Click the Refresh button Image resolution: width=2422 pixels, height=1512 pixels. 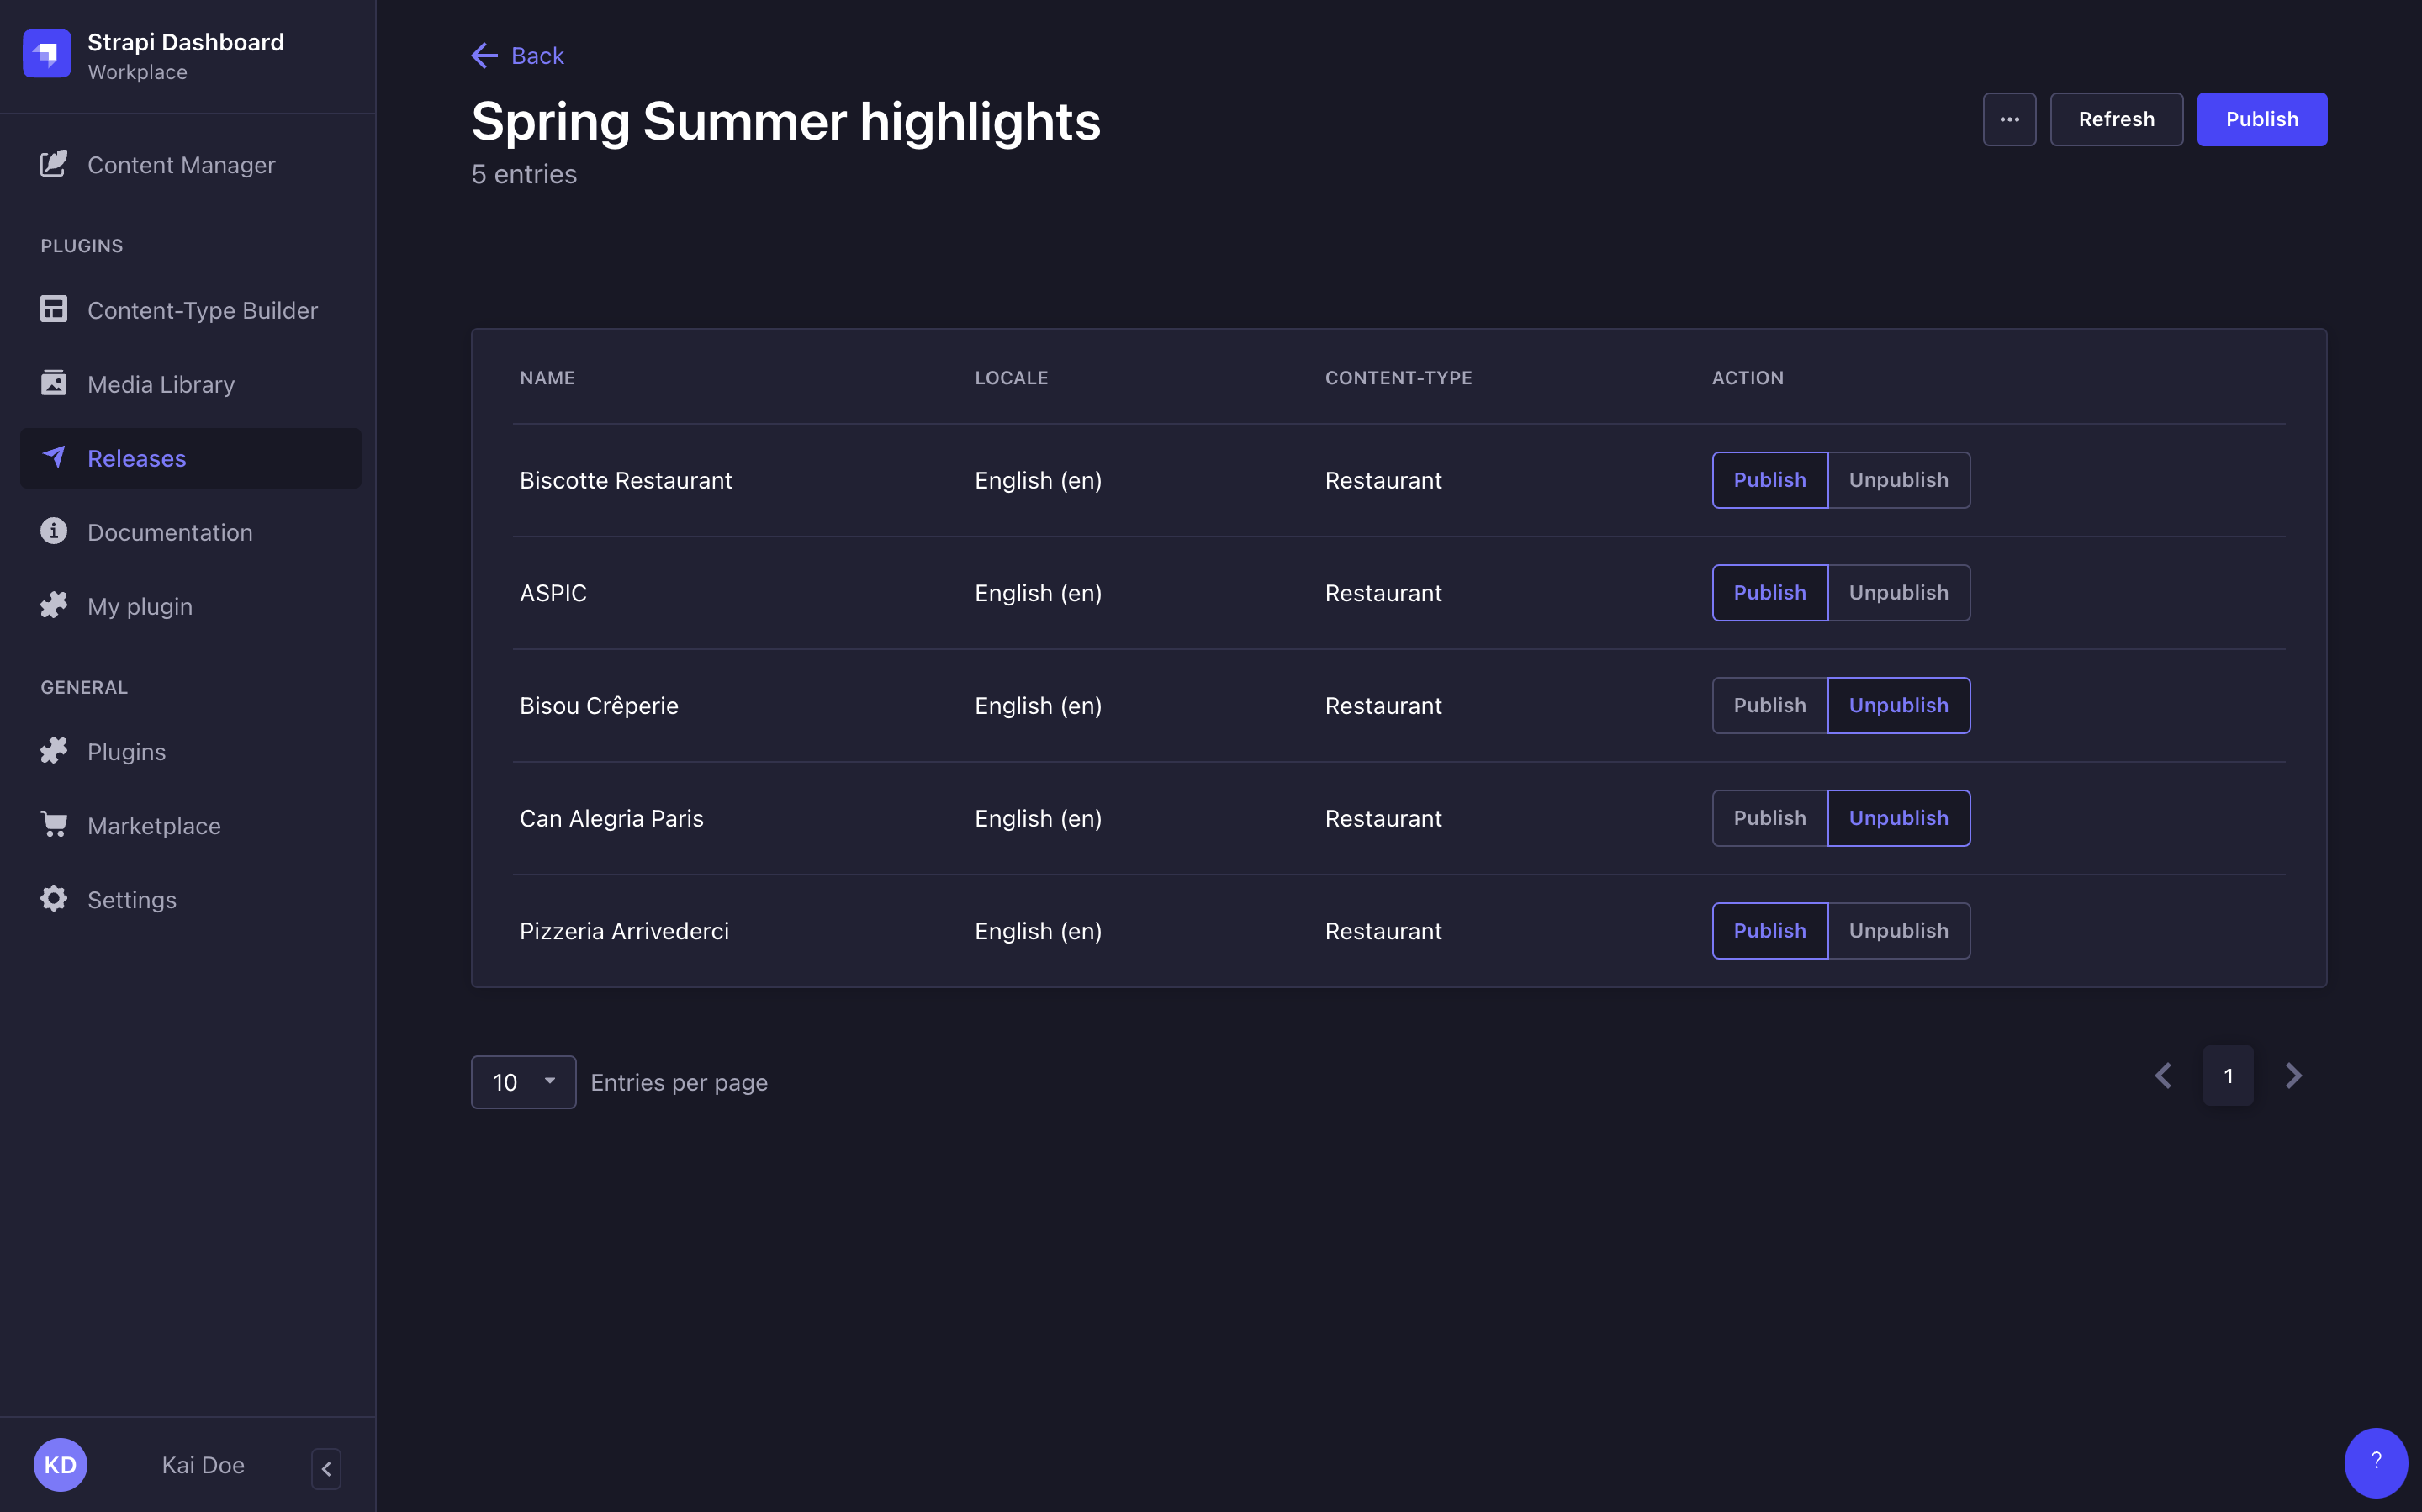coord(2116,119)
